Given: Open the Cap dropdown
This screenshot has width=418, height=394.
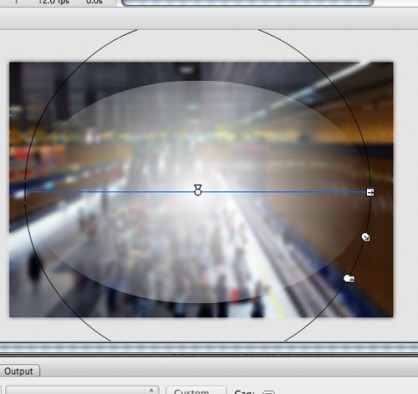Looking at the screenshot, I should tap(269, 392).
